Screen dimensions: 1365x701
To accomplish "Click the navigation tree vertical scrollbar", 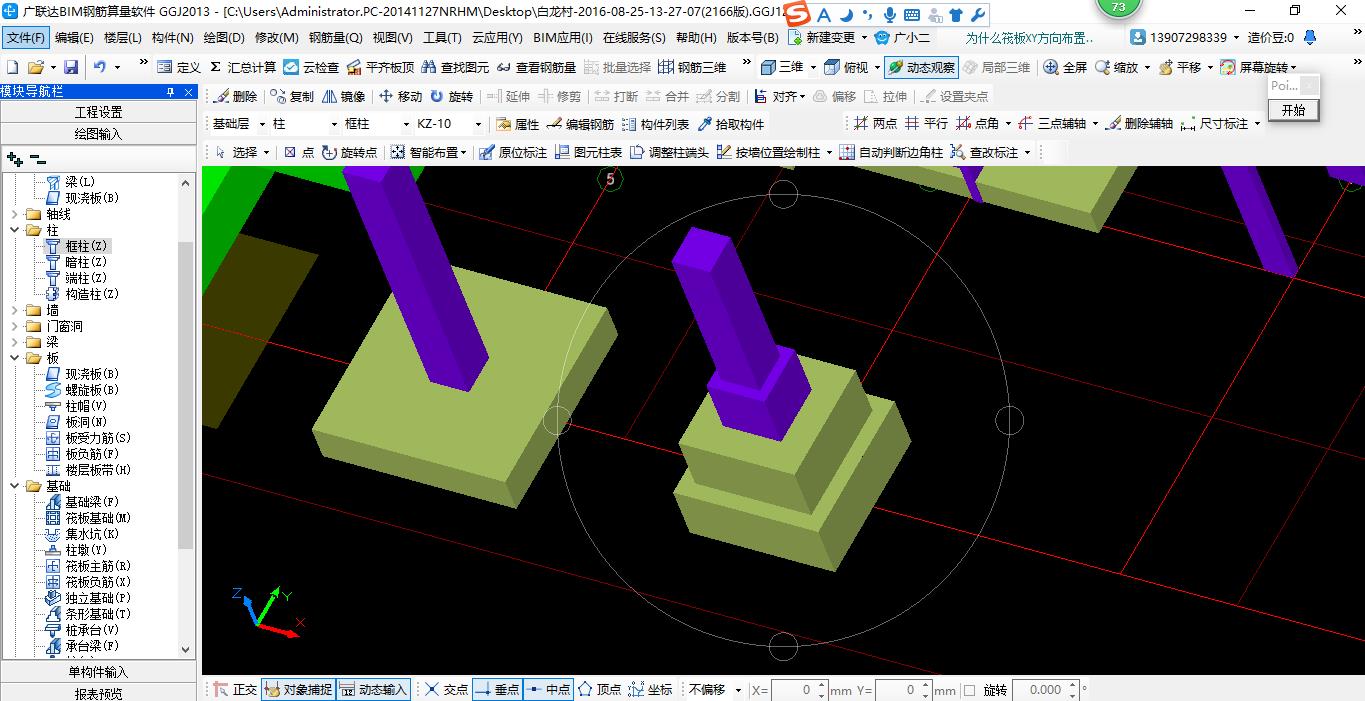I will (186, 395).
